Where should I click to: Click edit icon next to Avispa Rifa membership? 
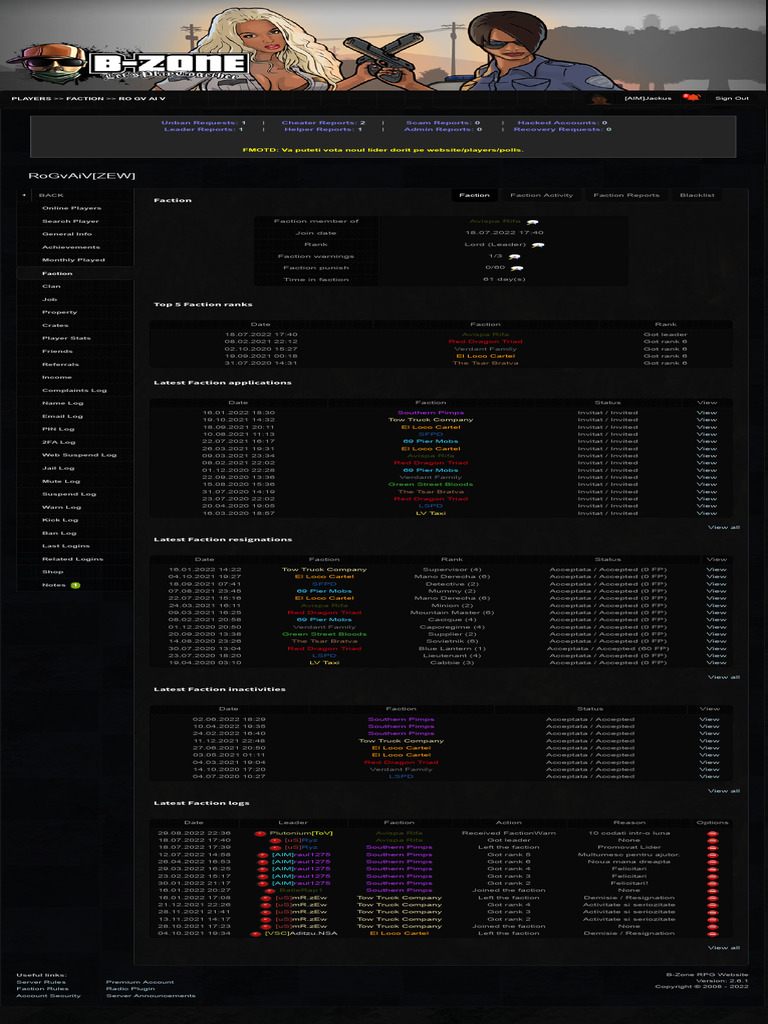(532, 222)
